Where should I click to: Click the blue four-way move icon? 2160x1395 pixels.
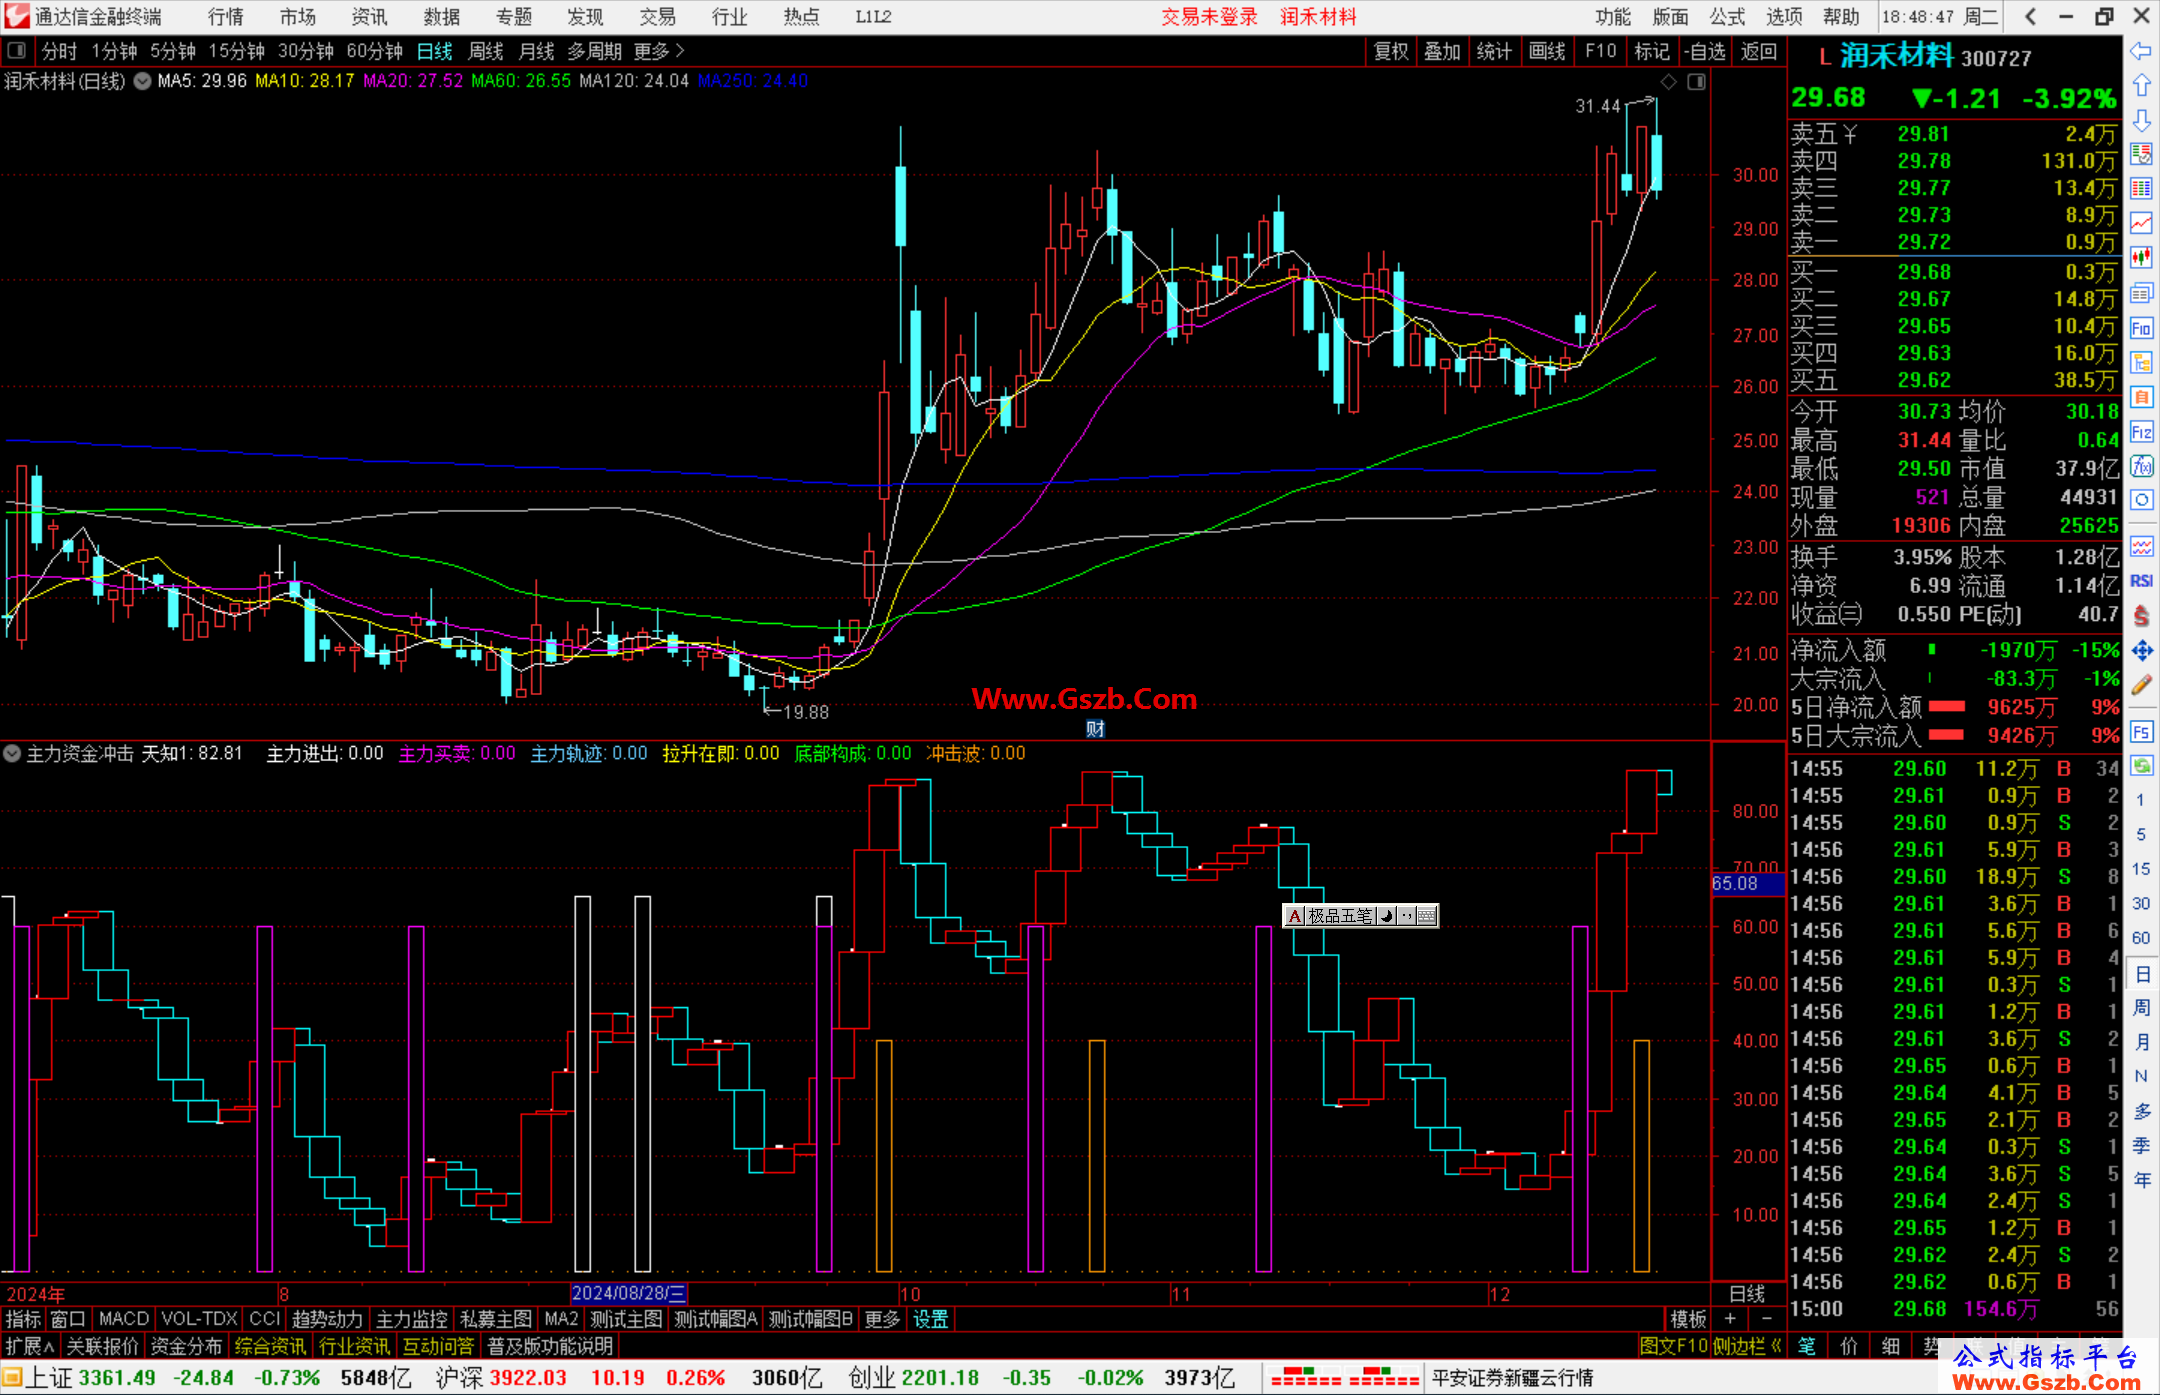tap(2141, 651)
